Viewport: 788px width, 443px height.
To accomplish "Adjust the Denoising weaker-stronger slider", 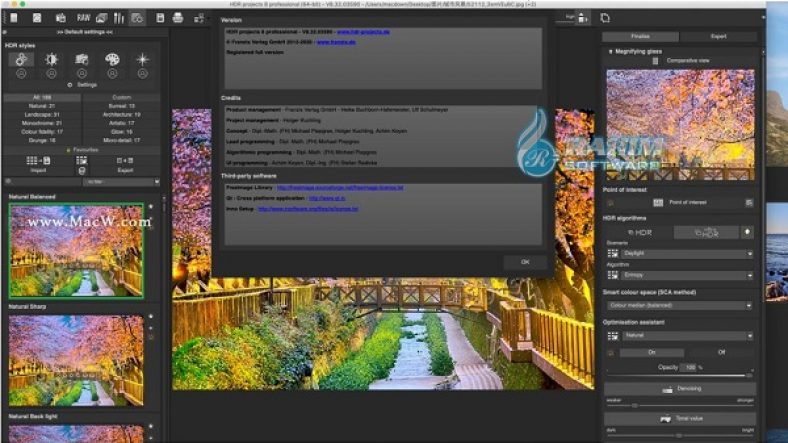I will [679, 405].
